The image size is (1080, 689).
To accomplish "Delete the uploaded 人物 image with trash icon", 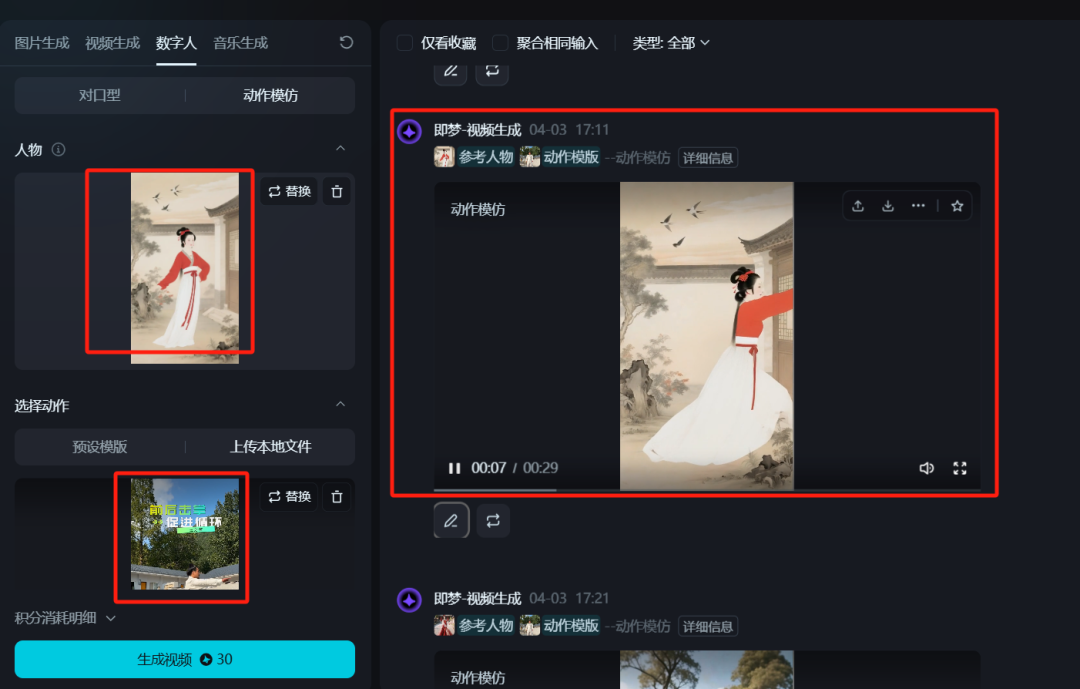I will [337, 192].
